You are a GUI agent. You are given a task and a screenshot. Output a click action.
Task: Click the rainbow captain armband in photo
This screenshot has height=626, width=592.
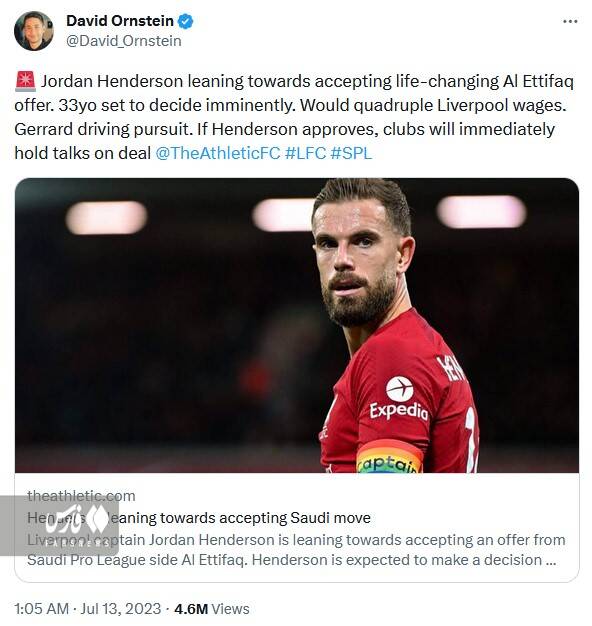tap(389, 458)
